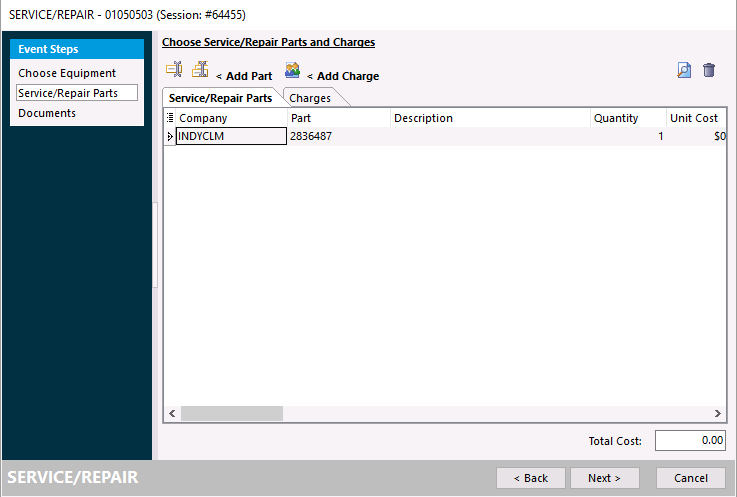The width and height of the screenshot is (737, 497).
Task: Click the grid column chooser icon
Action: 169,118
